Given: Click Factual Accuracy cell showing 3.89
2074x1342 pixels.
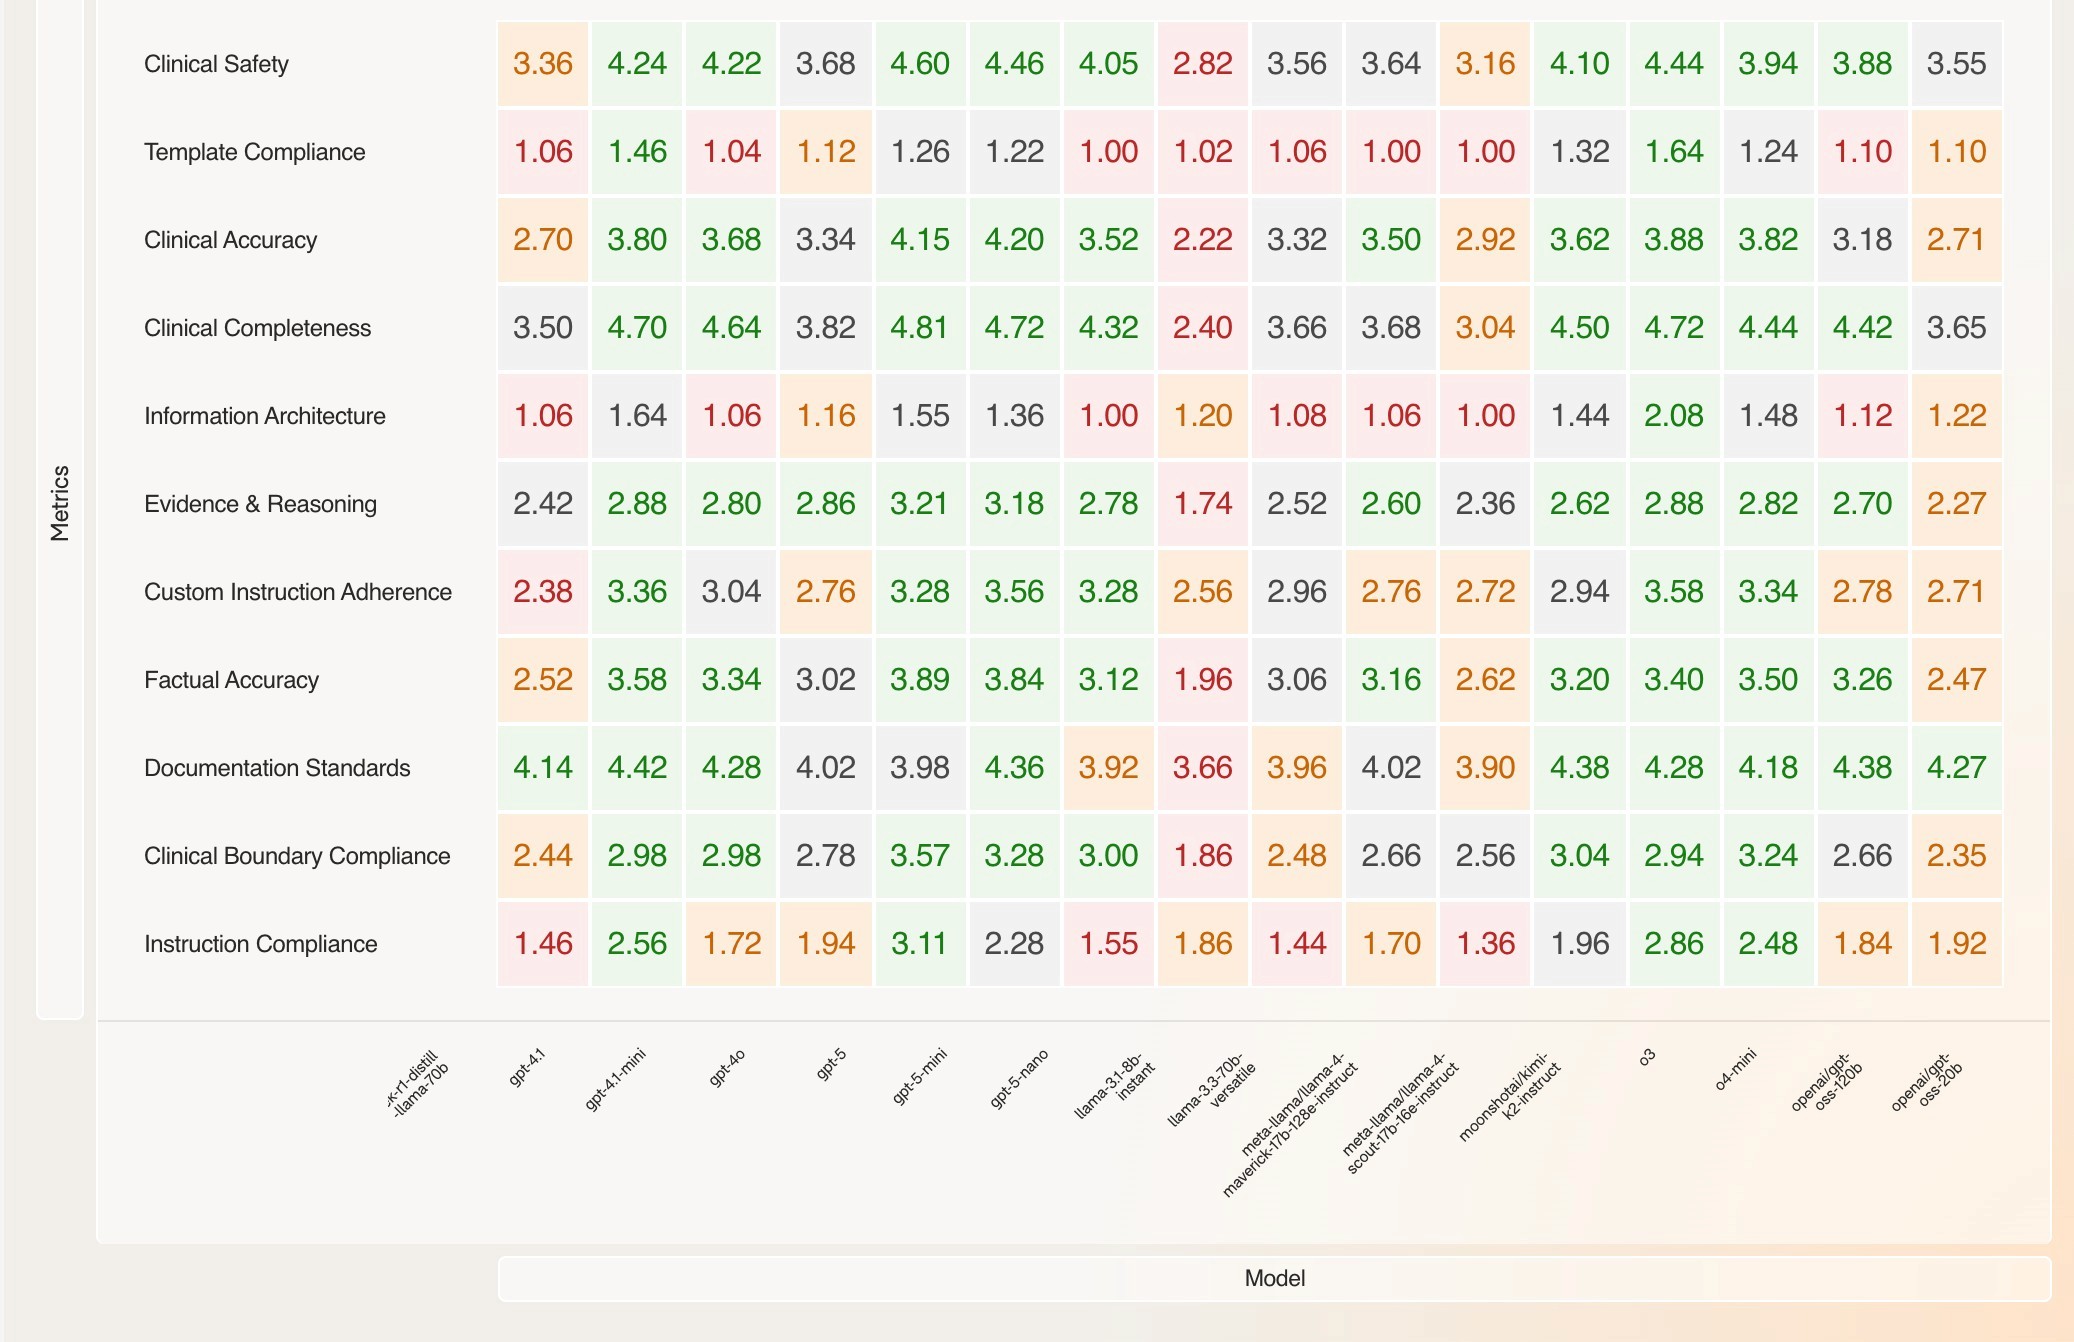Looking at the screenshot, I should click(x=920, y=680).
